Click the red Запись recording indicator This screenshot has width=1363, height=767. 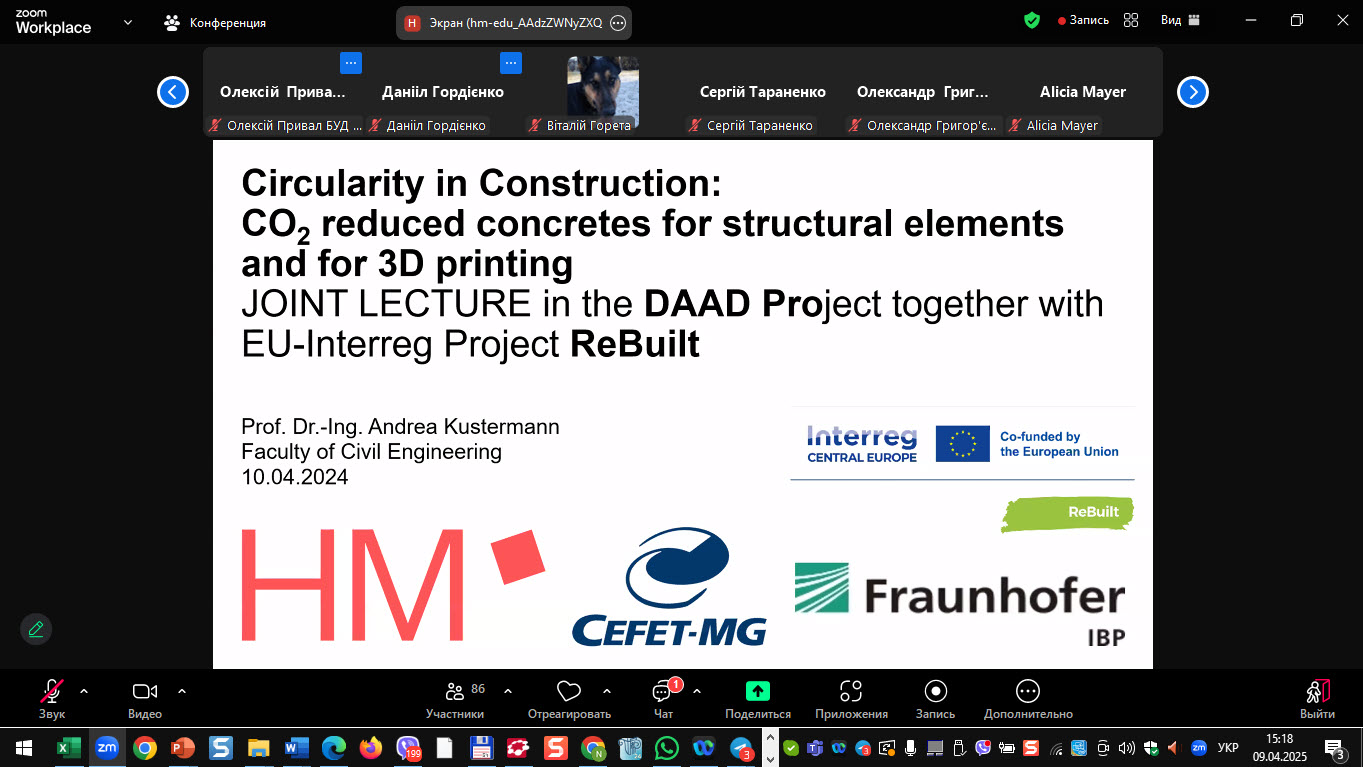click(x=1084, y=20)
